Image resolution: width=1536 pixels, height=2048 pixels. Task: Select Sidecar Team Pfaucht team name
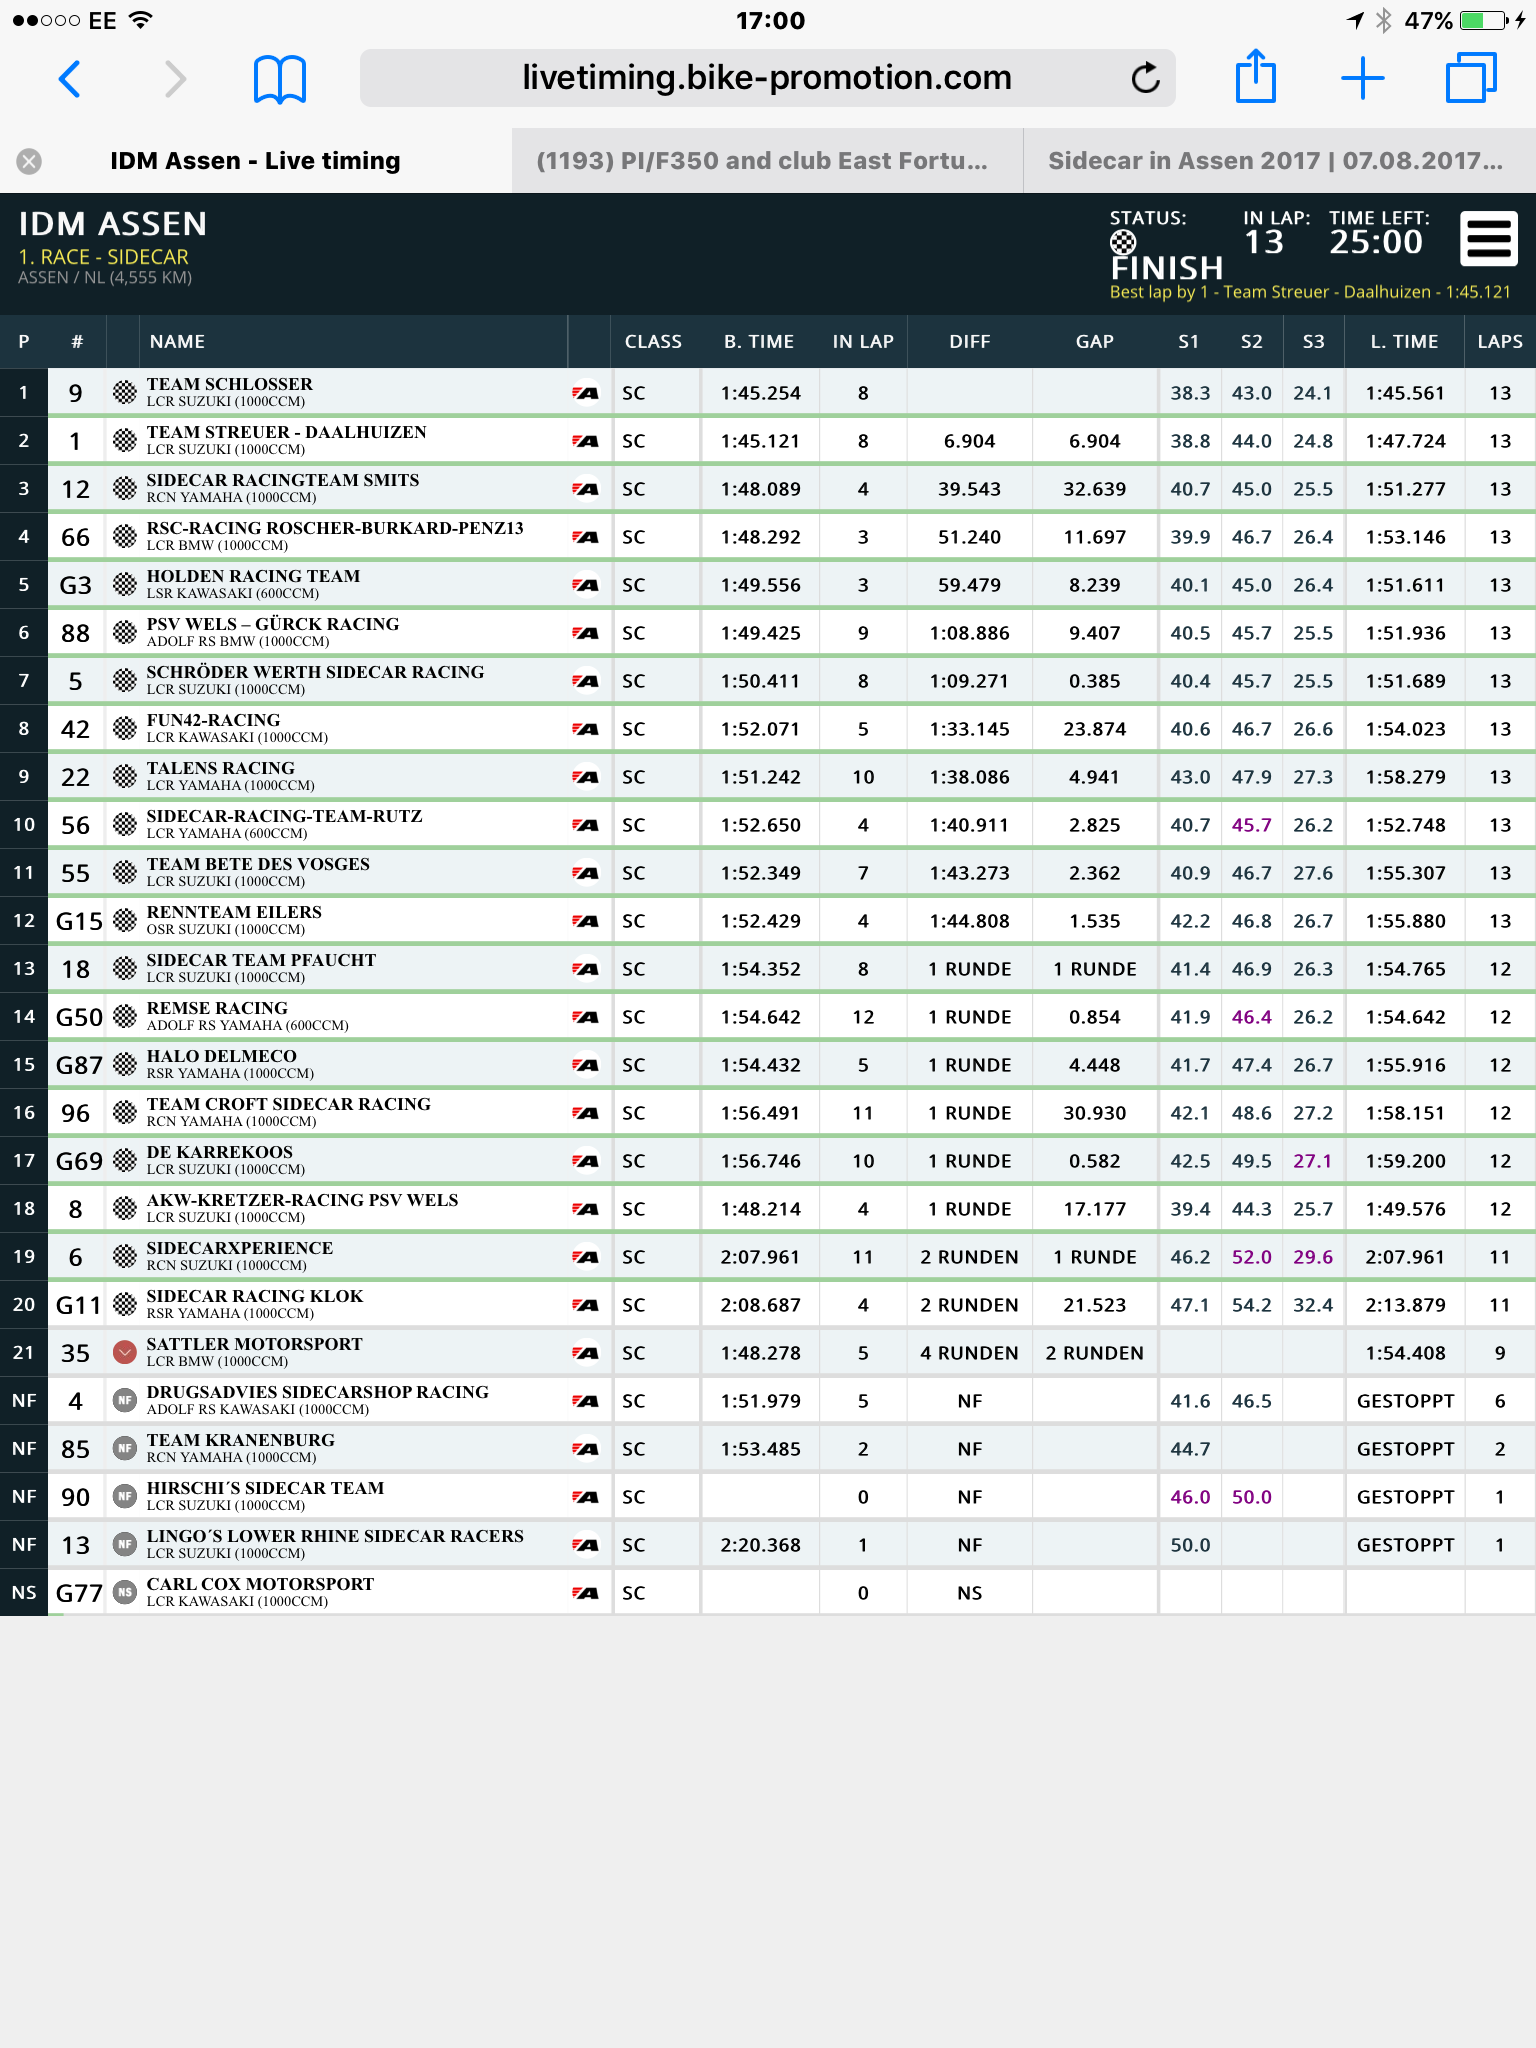261,960
